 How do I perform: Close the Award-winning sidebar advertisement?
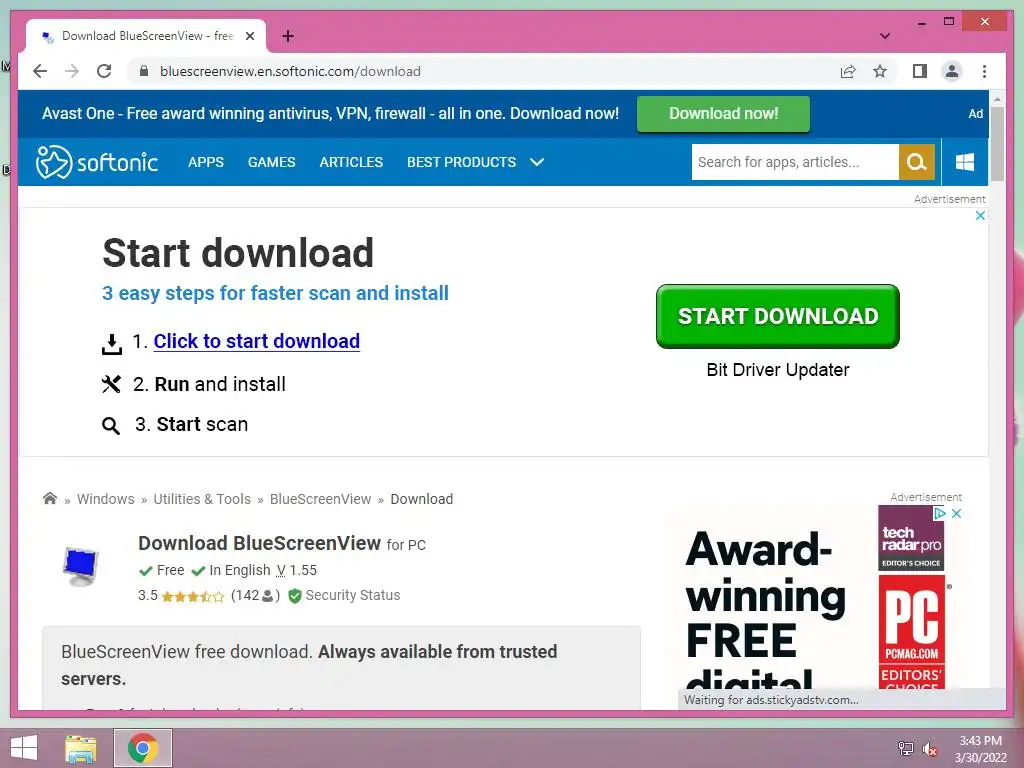point(956,513)
